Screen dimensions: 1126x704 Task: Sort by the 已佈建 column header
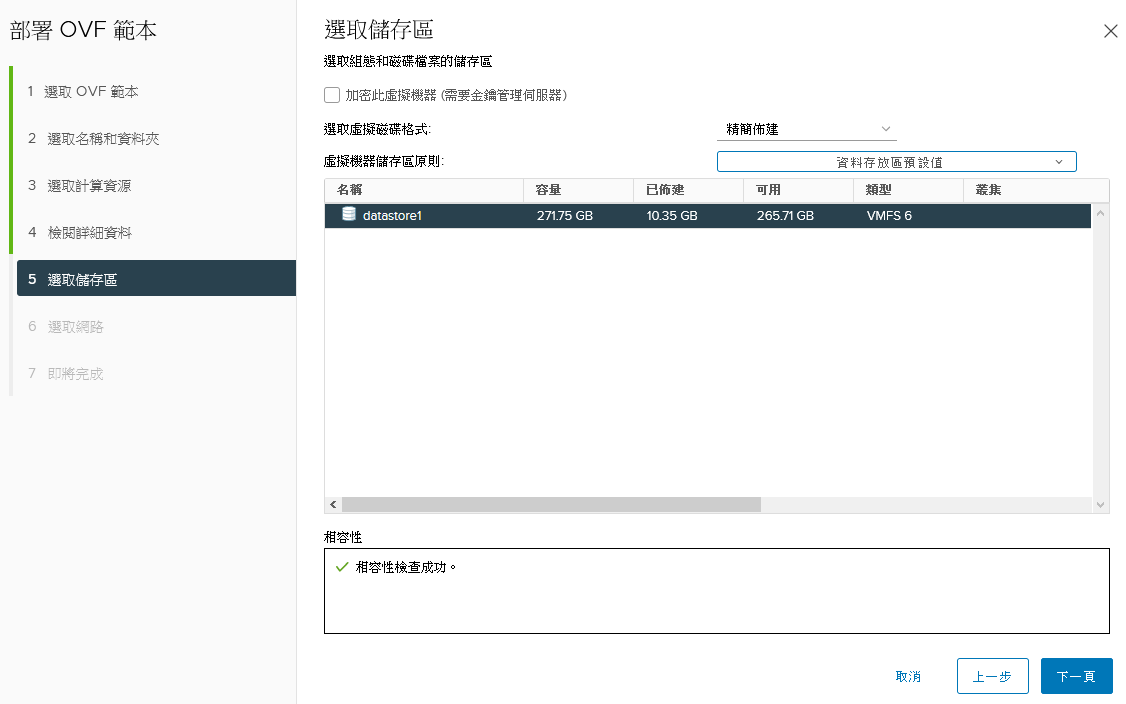(688, 190)
